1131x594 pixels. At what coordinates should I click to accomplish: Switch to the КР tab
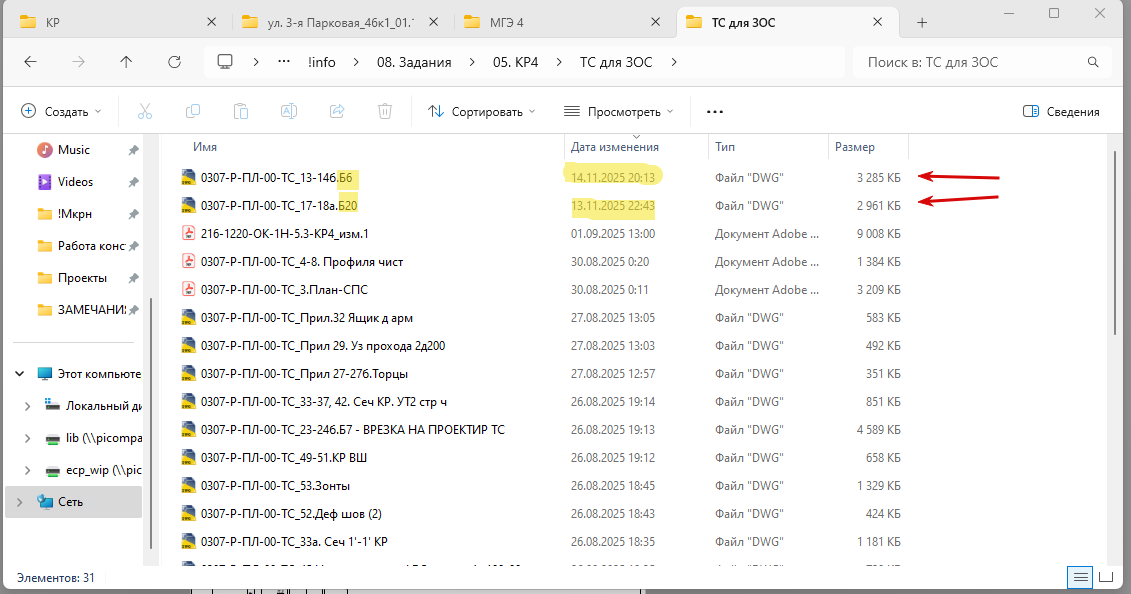pyautogui.click(x=119, y=22)
